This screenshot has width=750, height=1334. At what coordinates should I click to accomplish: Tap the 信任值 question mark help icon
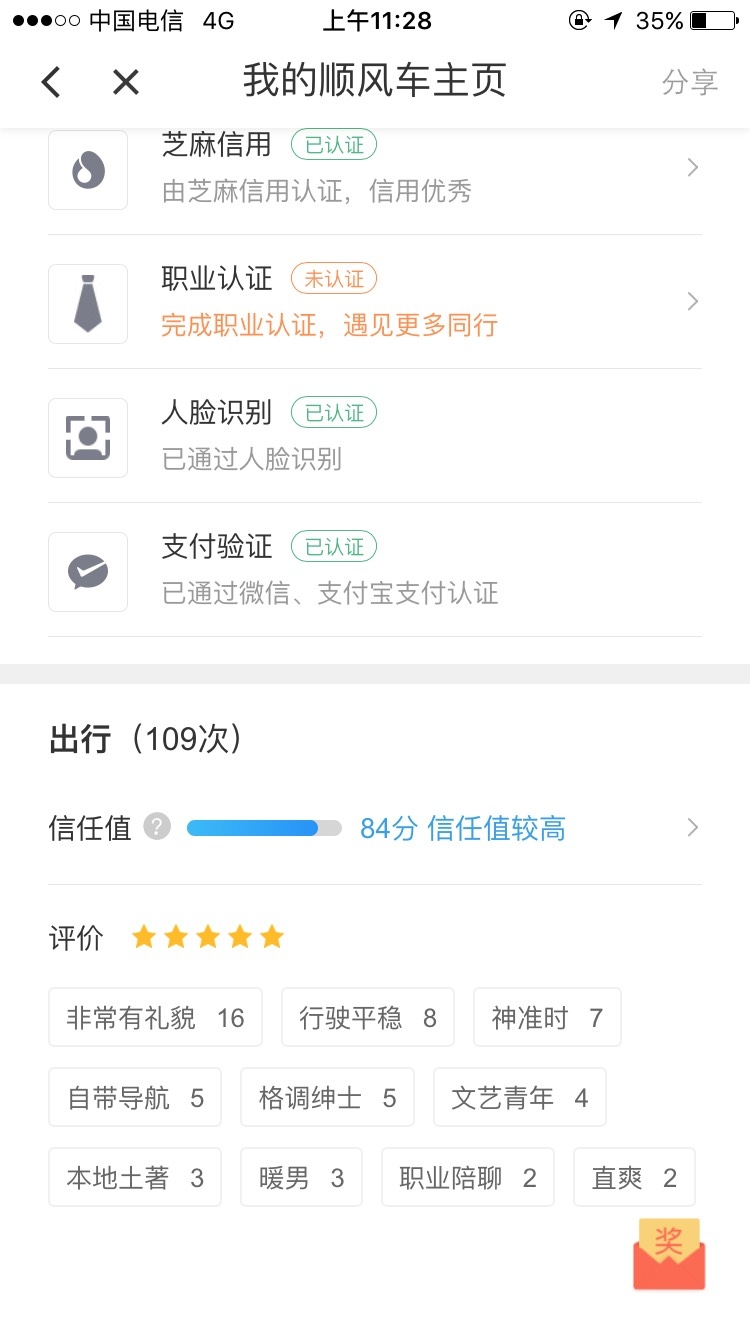click(x=157, y=827)
